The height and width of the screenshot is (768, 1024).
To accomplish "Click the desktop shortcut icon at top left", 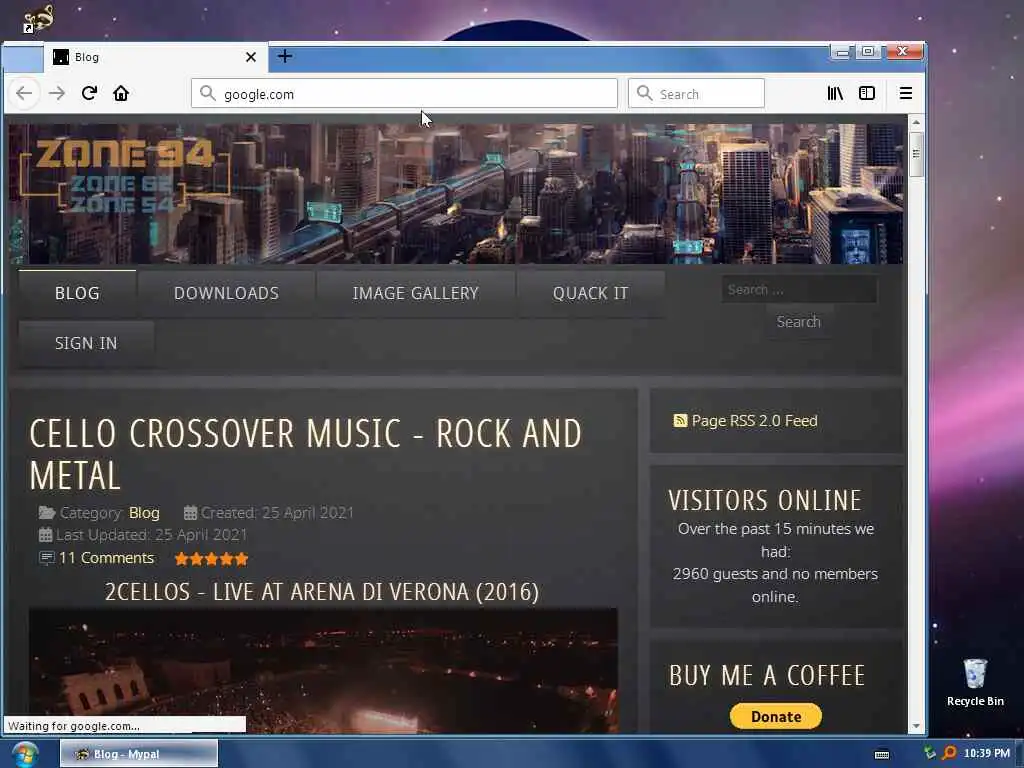I will pos(38,19).
